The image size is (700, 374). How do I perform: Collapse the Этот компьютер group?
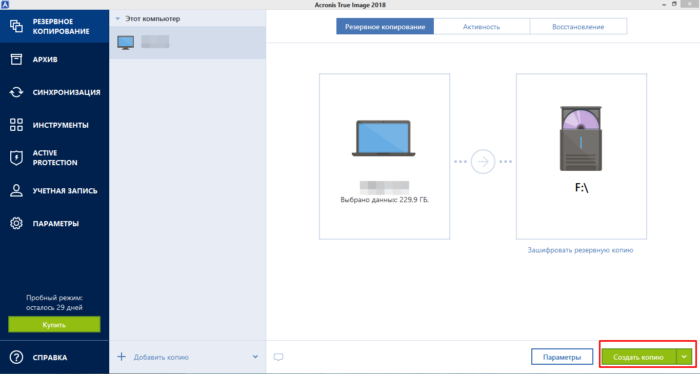tap(118, 19)
